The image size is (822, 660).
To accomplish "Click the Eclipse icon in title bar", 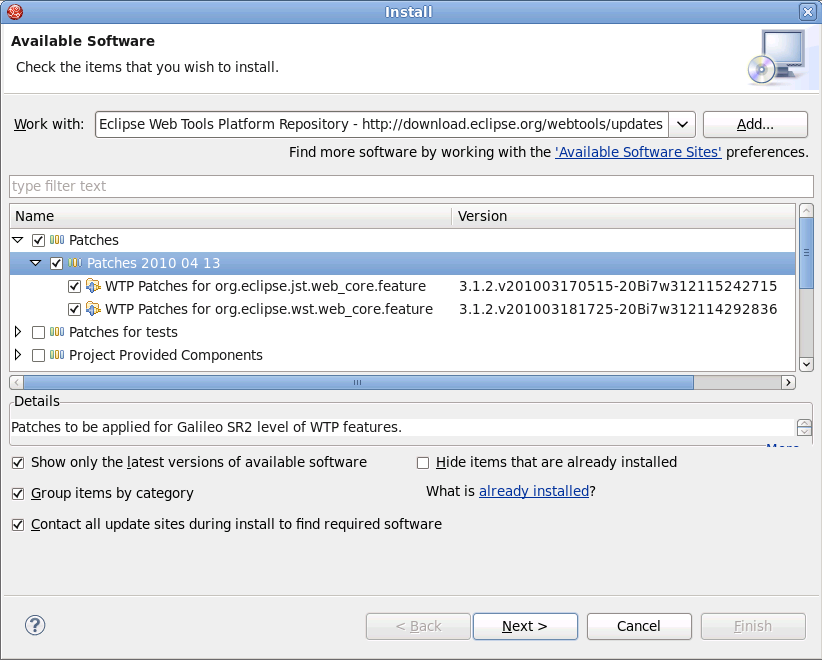I will [x=14, y=12].
